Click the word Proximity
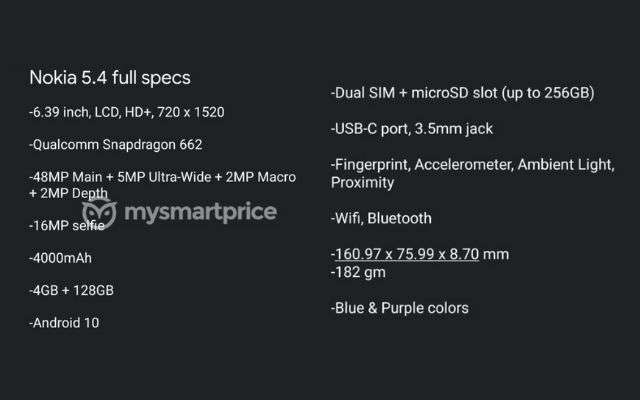The width and height of the screenshot is (640, 400). 362,183
